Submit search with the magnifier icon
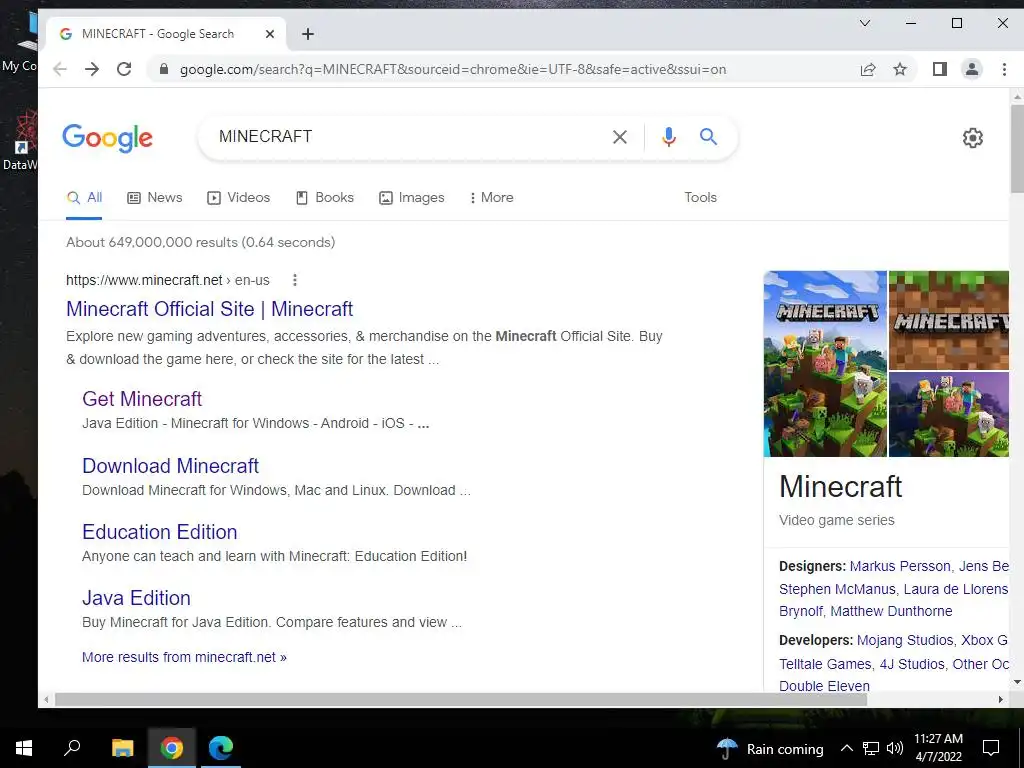 tap(709, 136)
